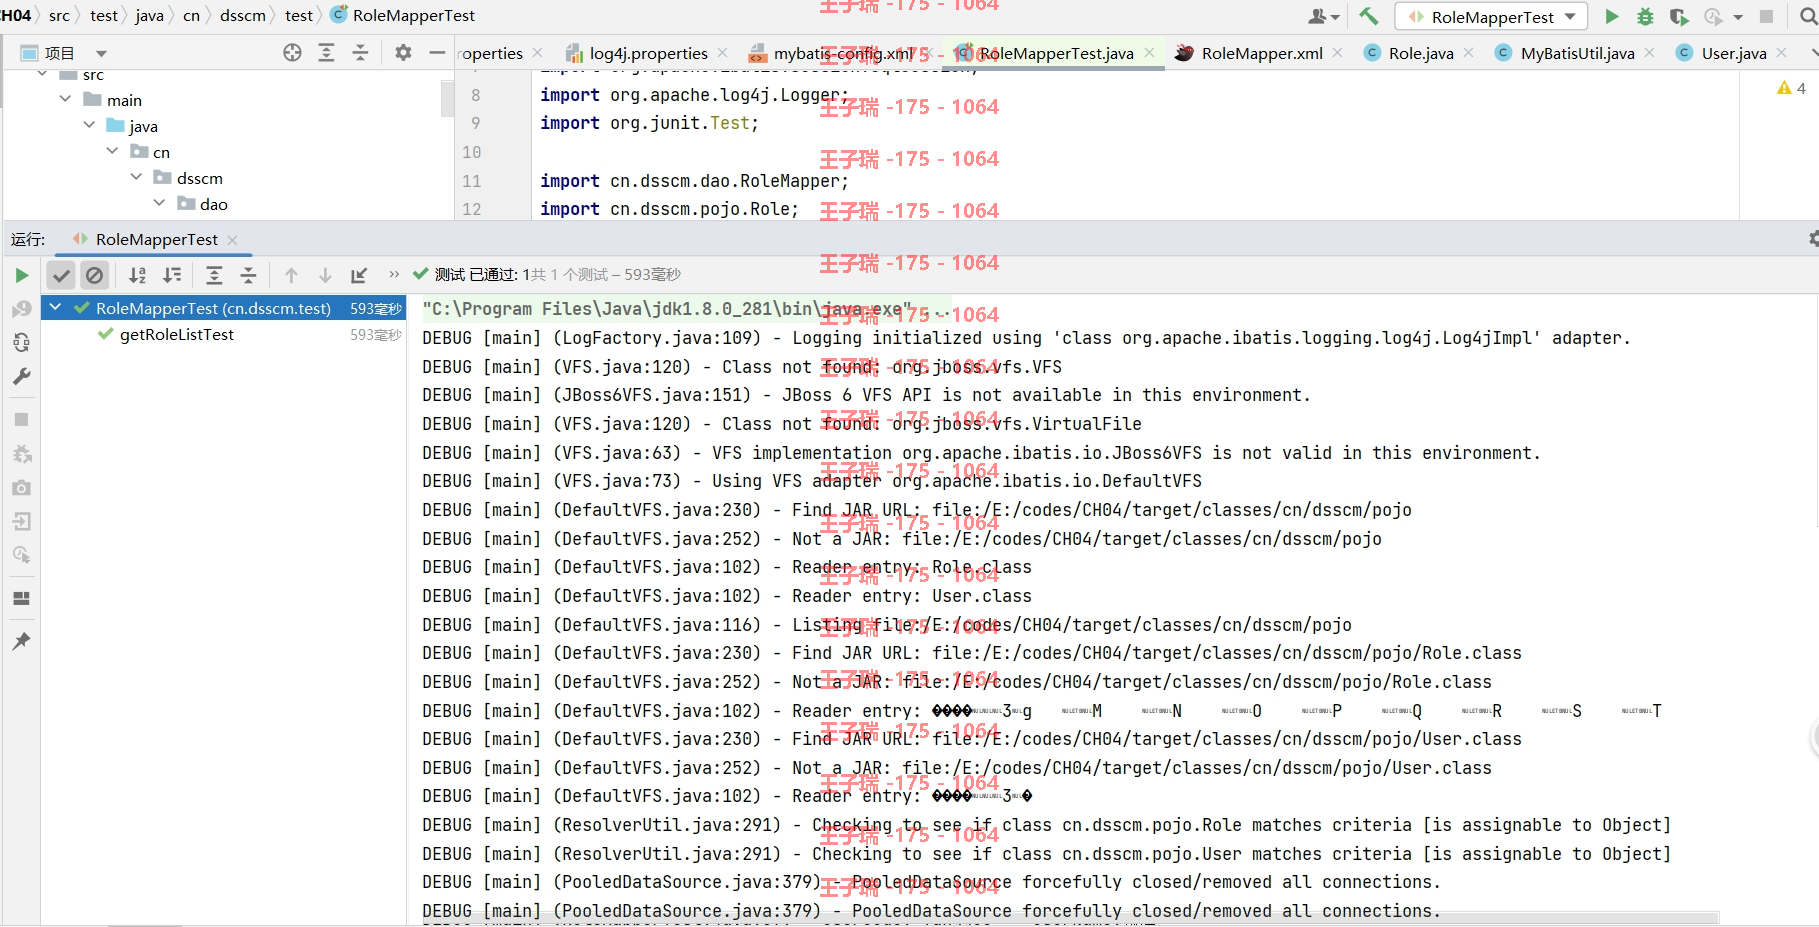
Task: Collapse all test results
Action: click(x=248, y=275)
